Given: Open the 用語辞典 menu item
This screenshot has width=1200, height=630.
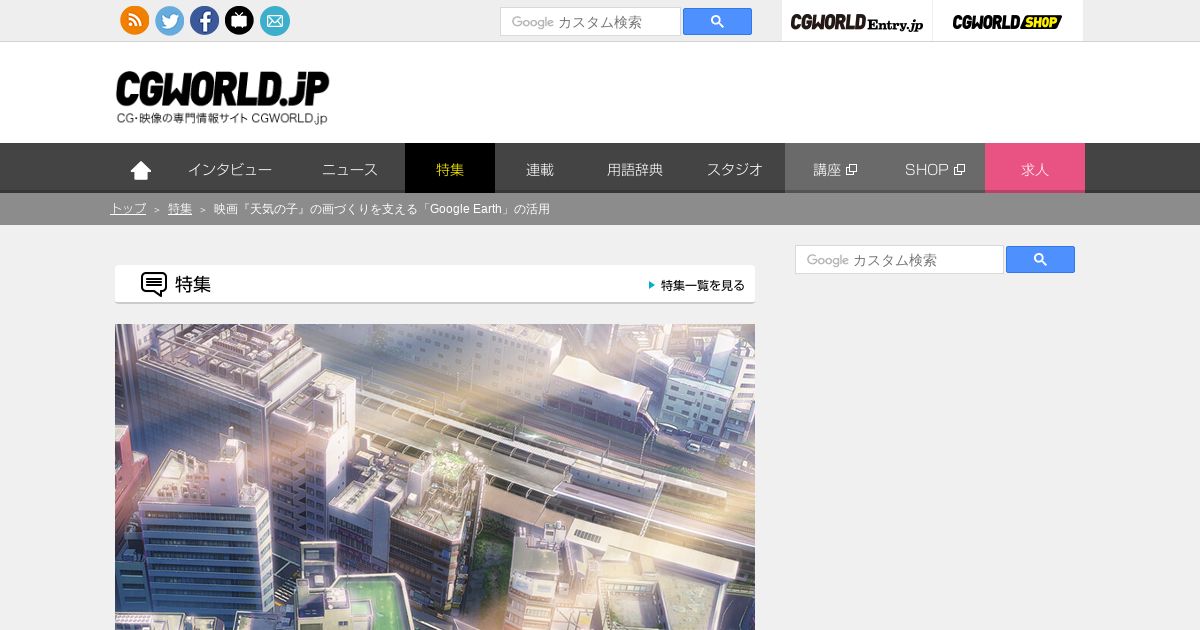Looking at the screenshot, I should [x=635, y=169].
